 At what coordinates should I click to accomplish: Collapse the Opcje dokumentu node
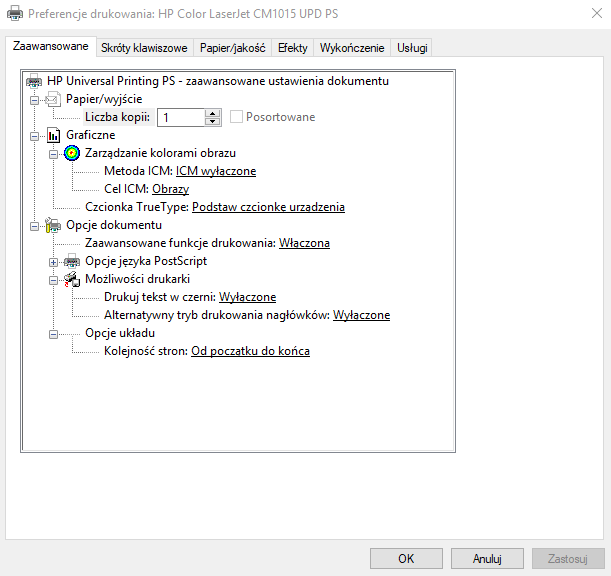pos(34,226)
